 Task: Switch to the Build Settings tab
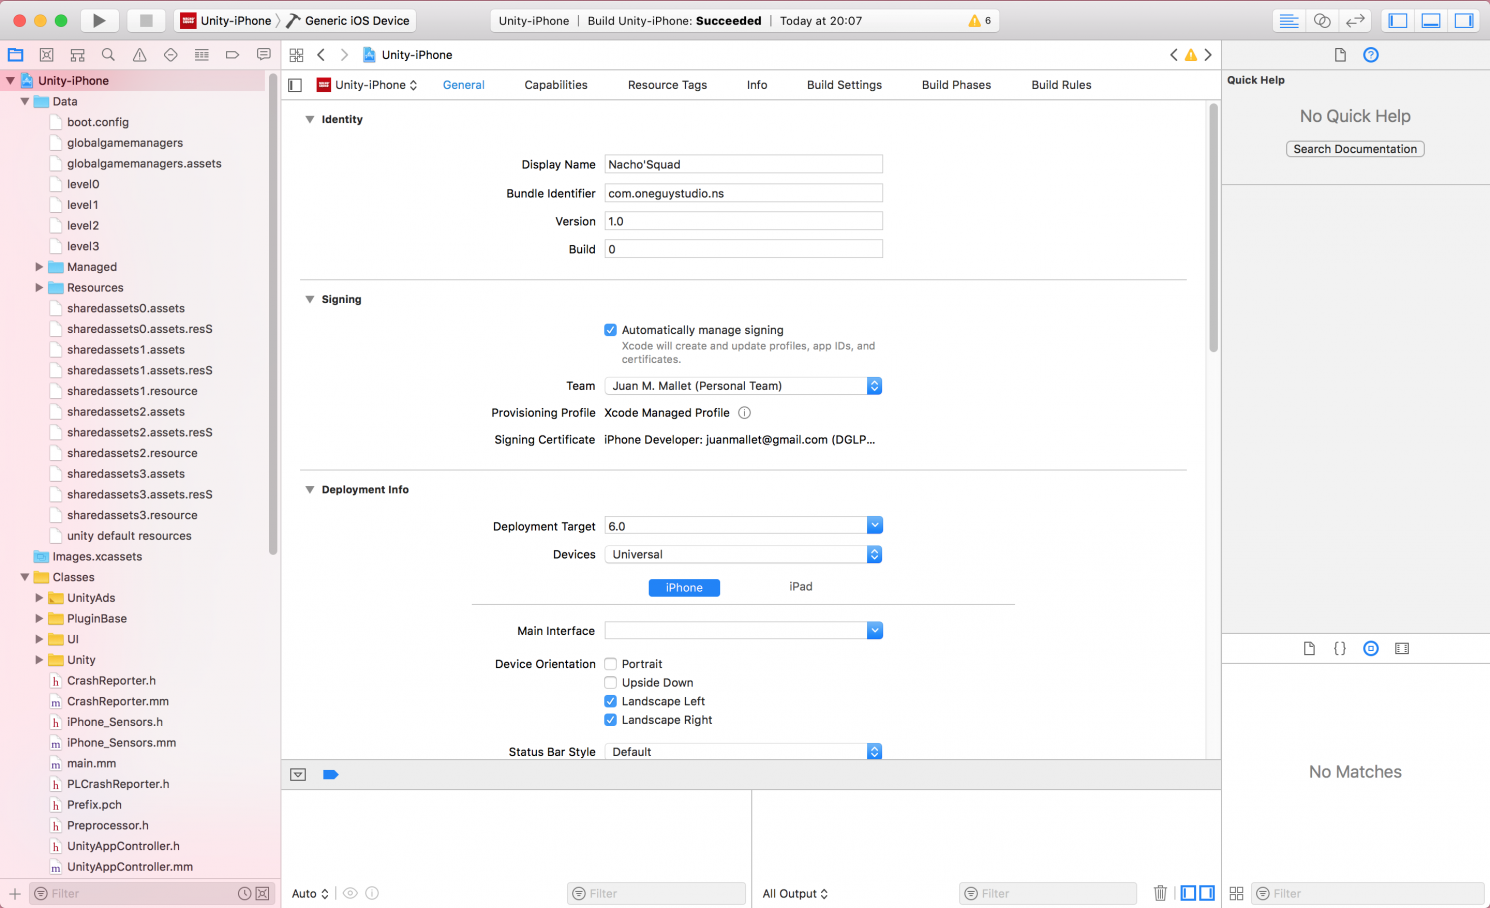coord(844,85)
